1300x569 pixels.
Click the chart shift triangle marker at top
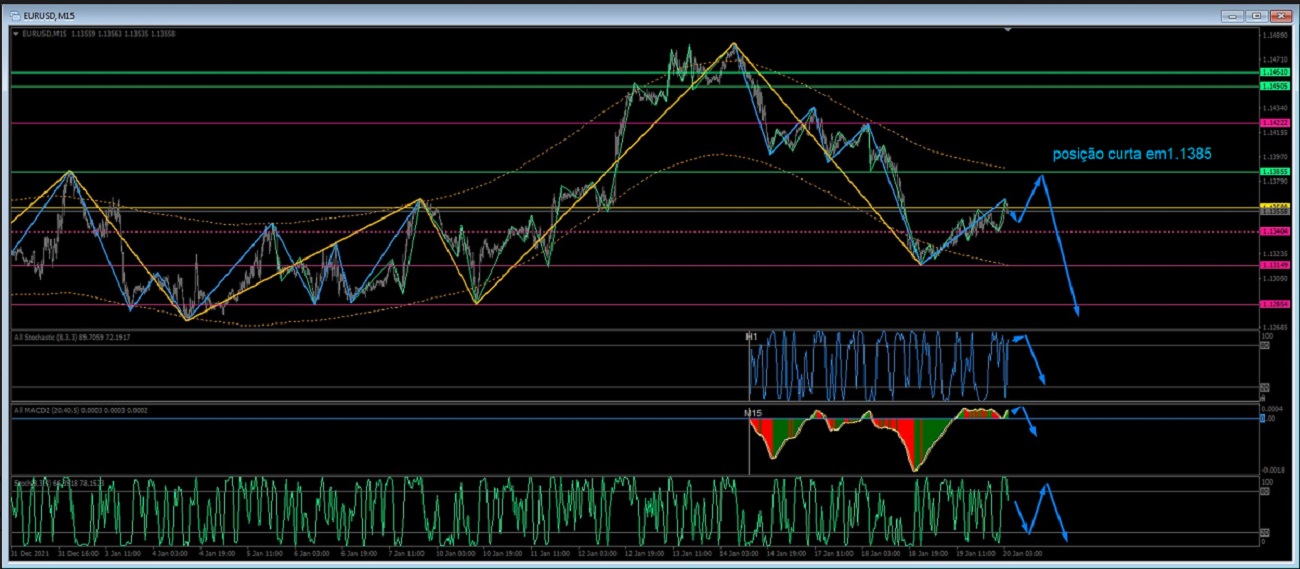click(x=1007, y=30)
